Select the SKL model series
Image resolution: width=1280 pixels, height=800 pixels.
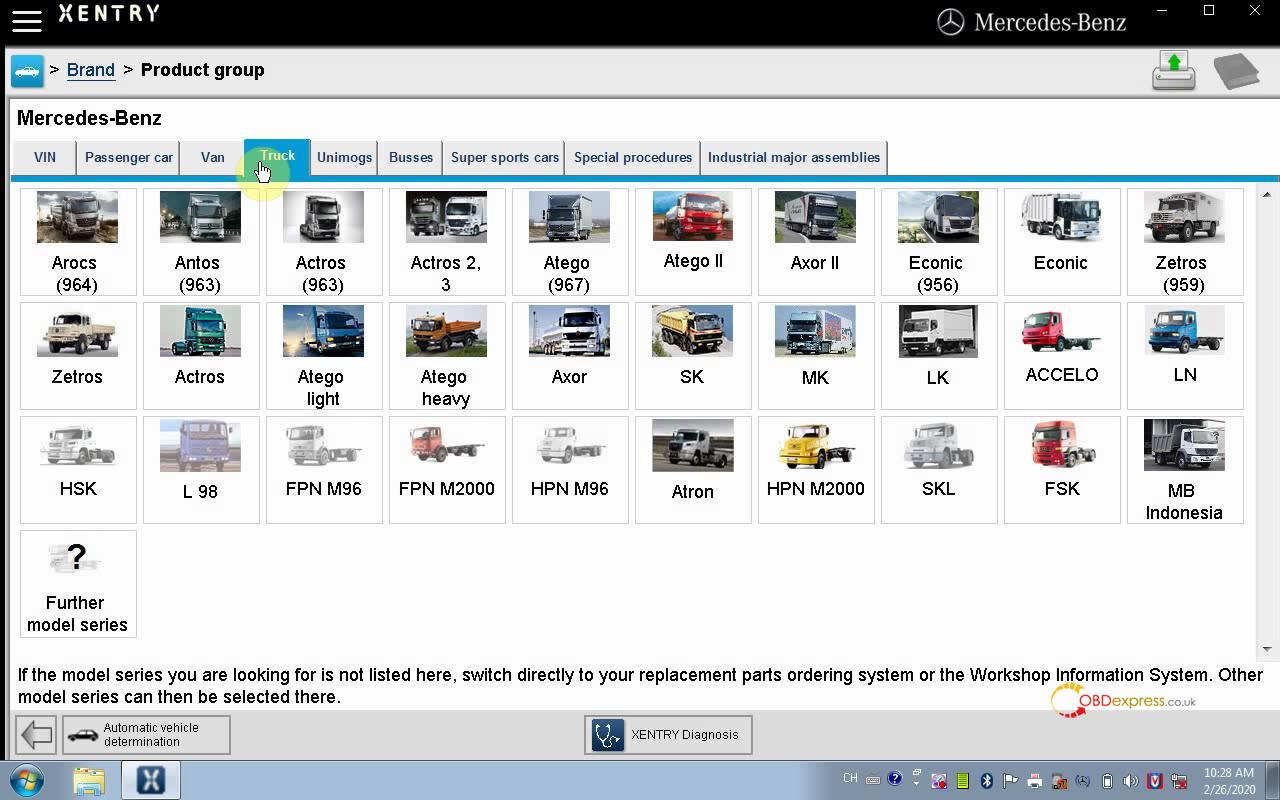click(x=939, y=470)
